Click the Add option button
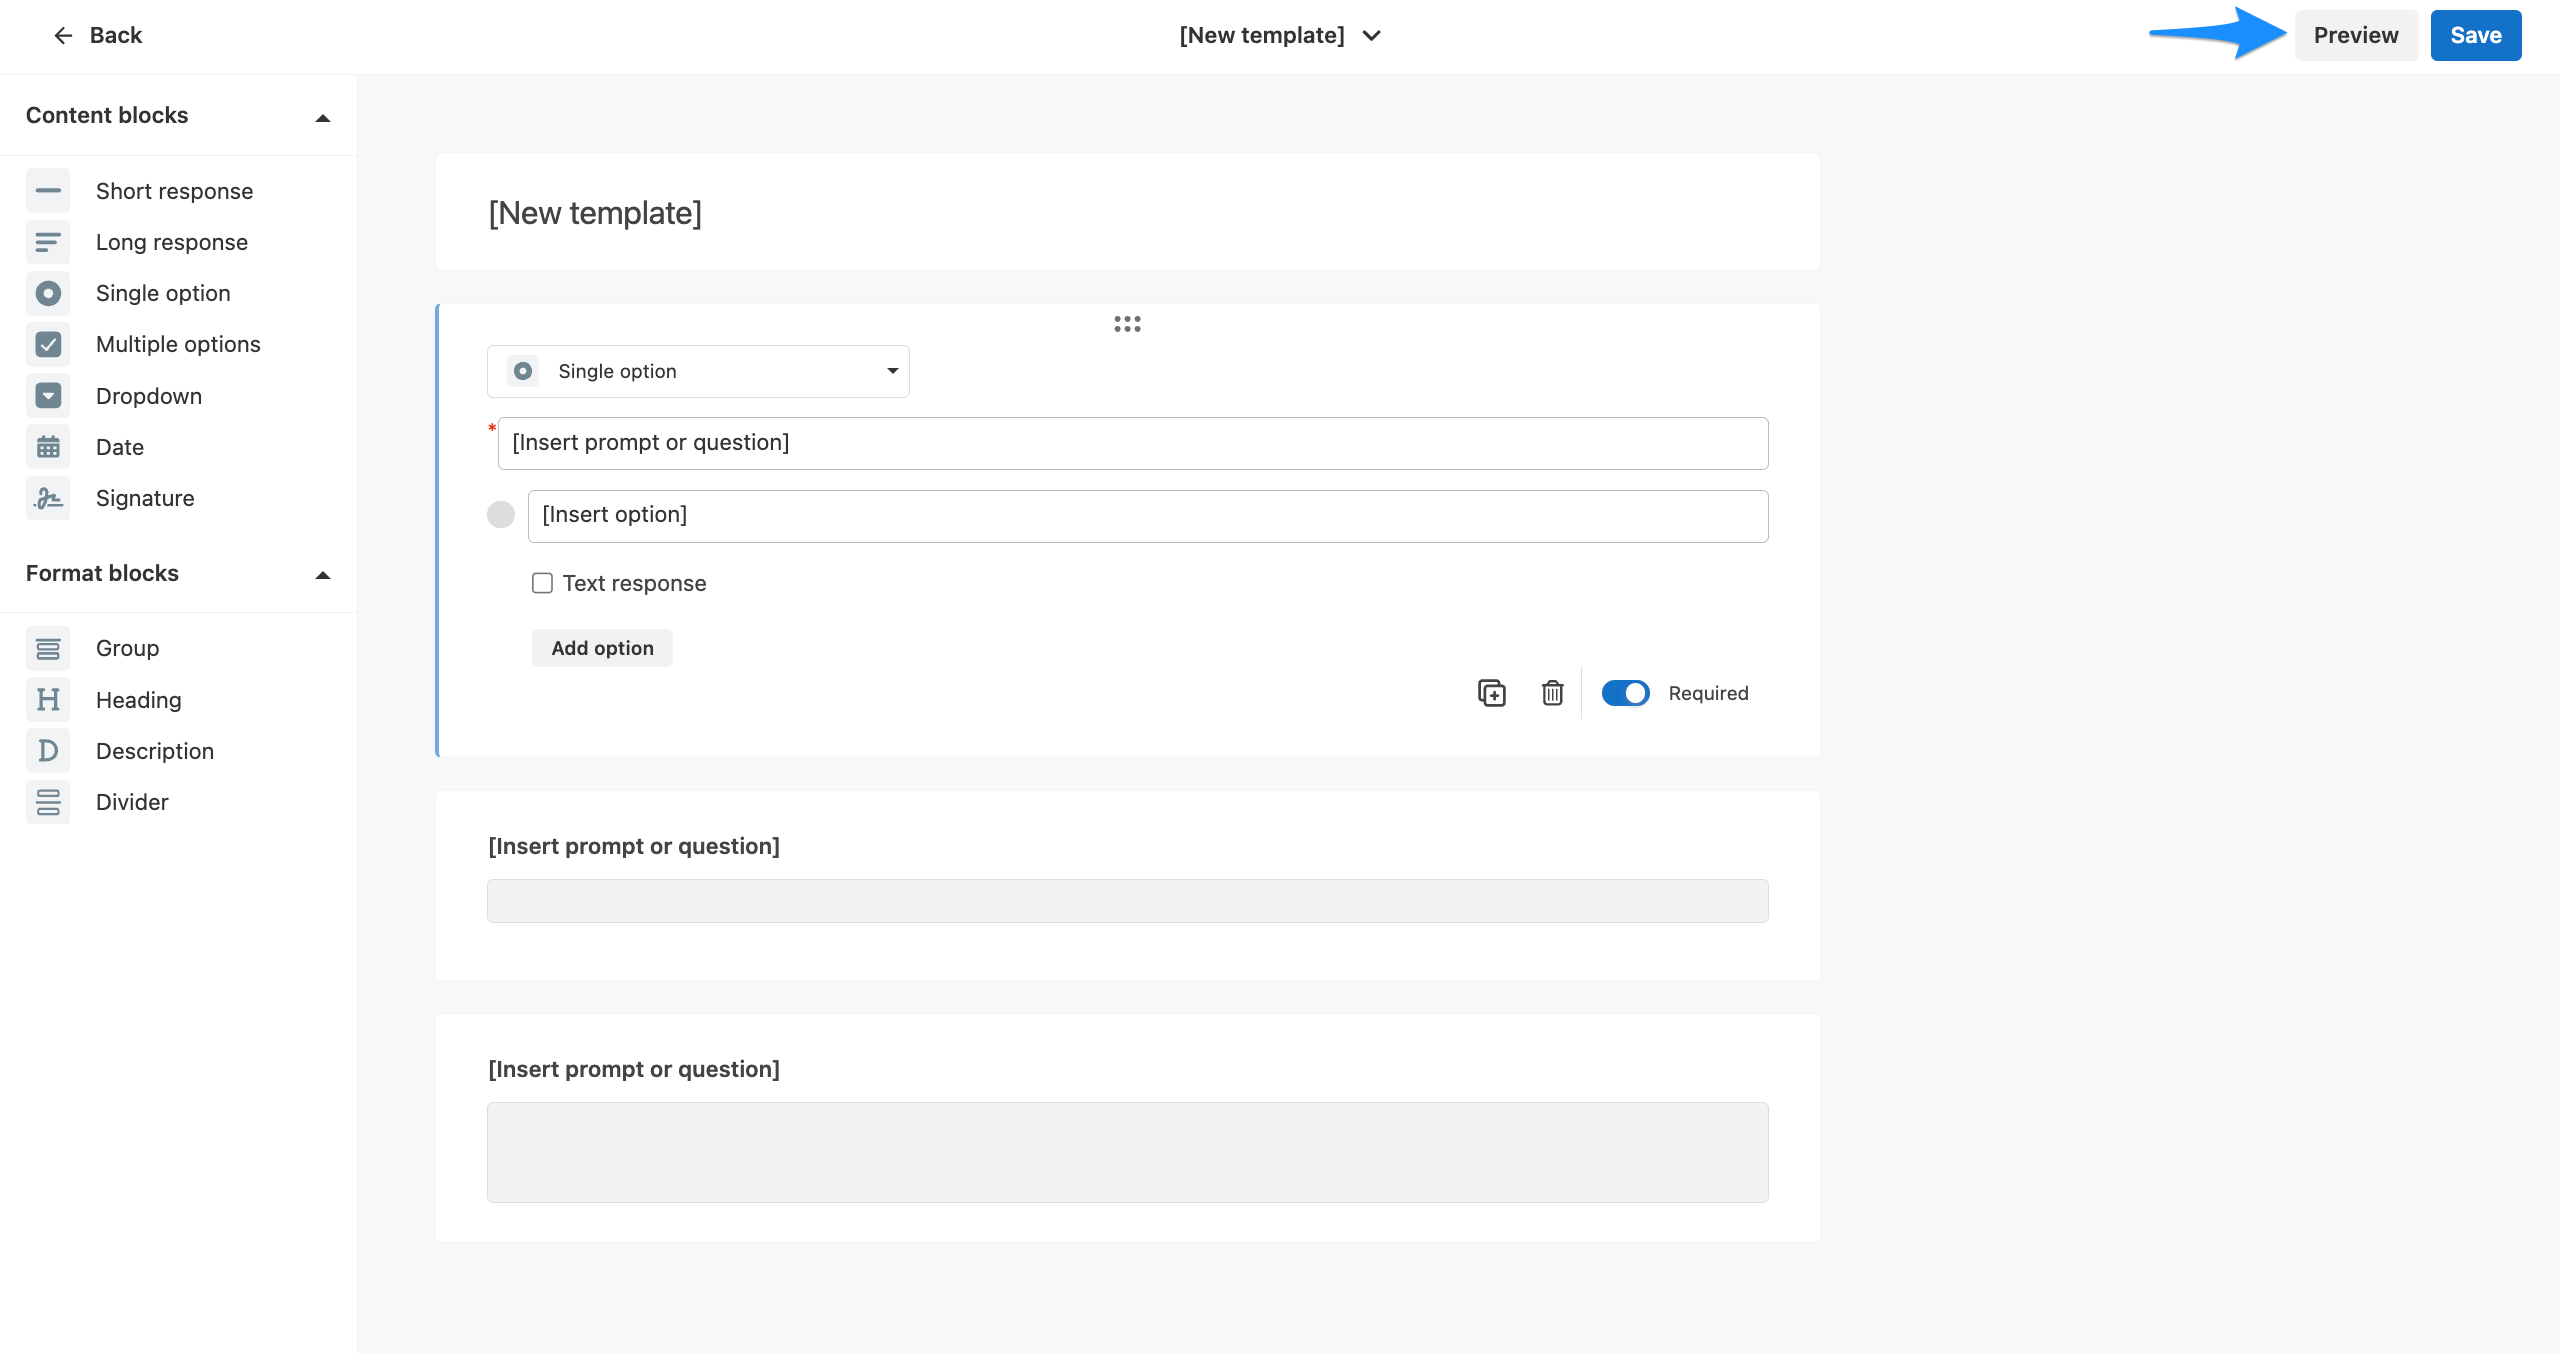This screenshot has height=1353, width=2560. [x=602, y=648]
